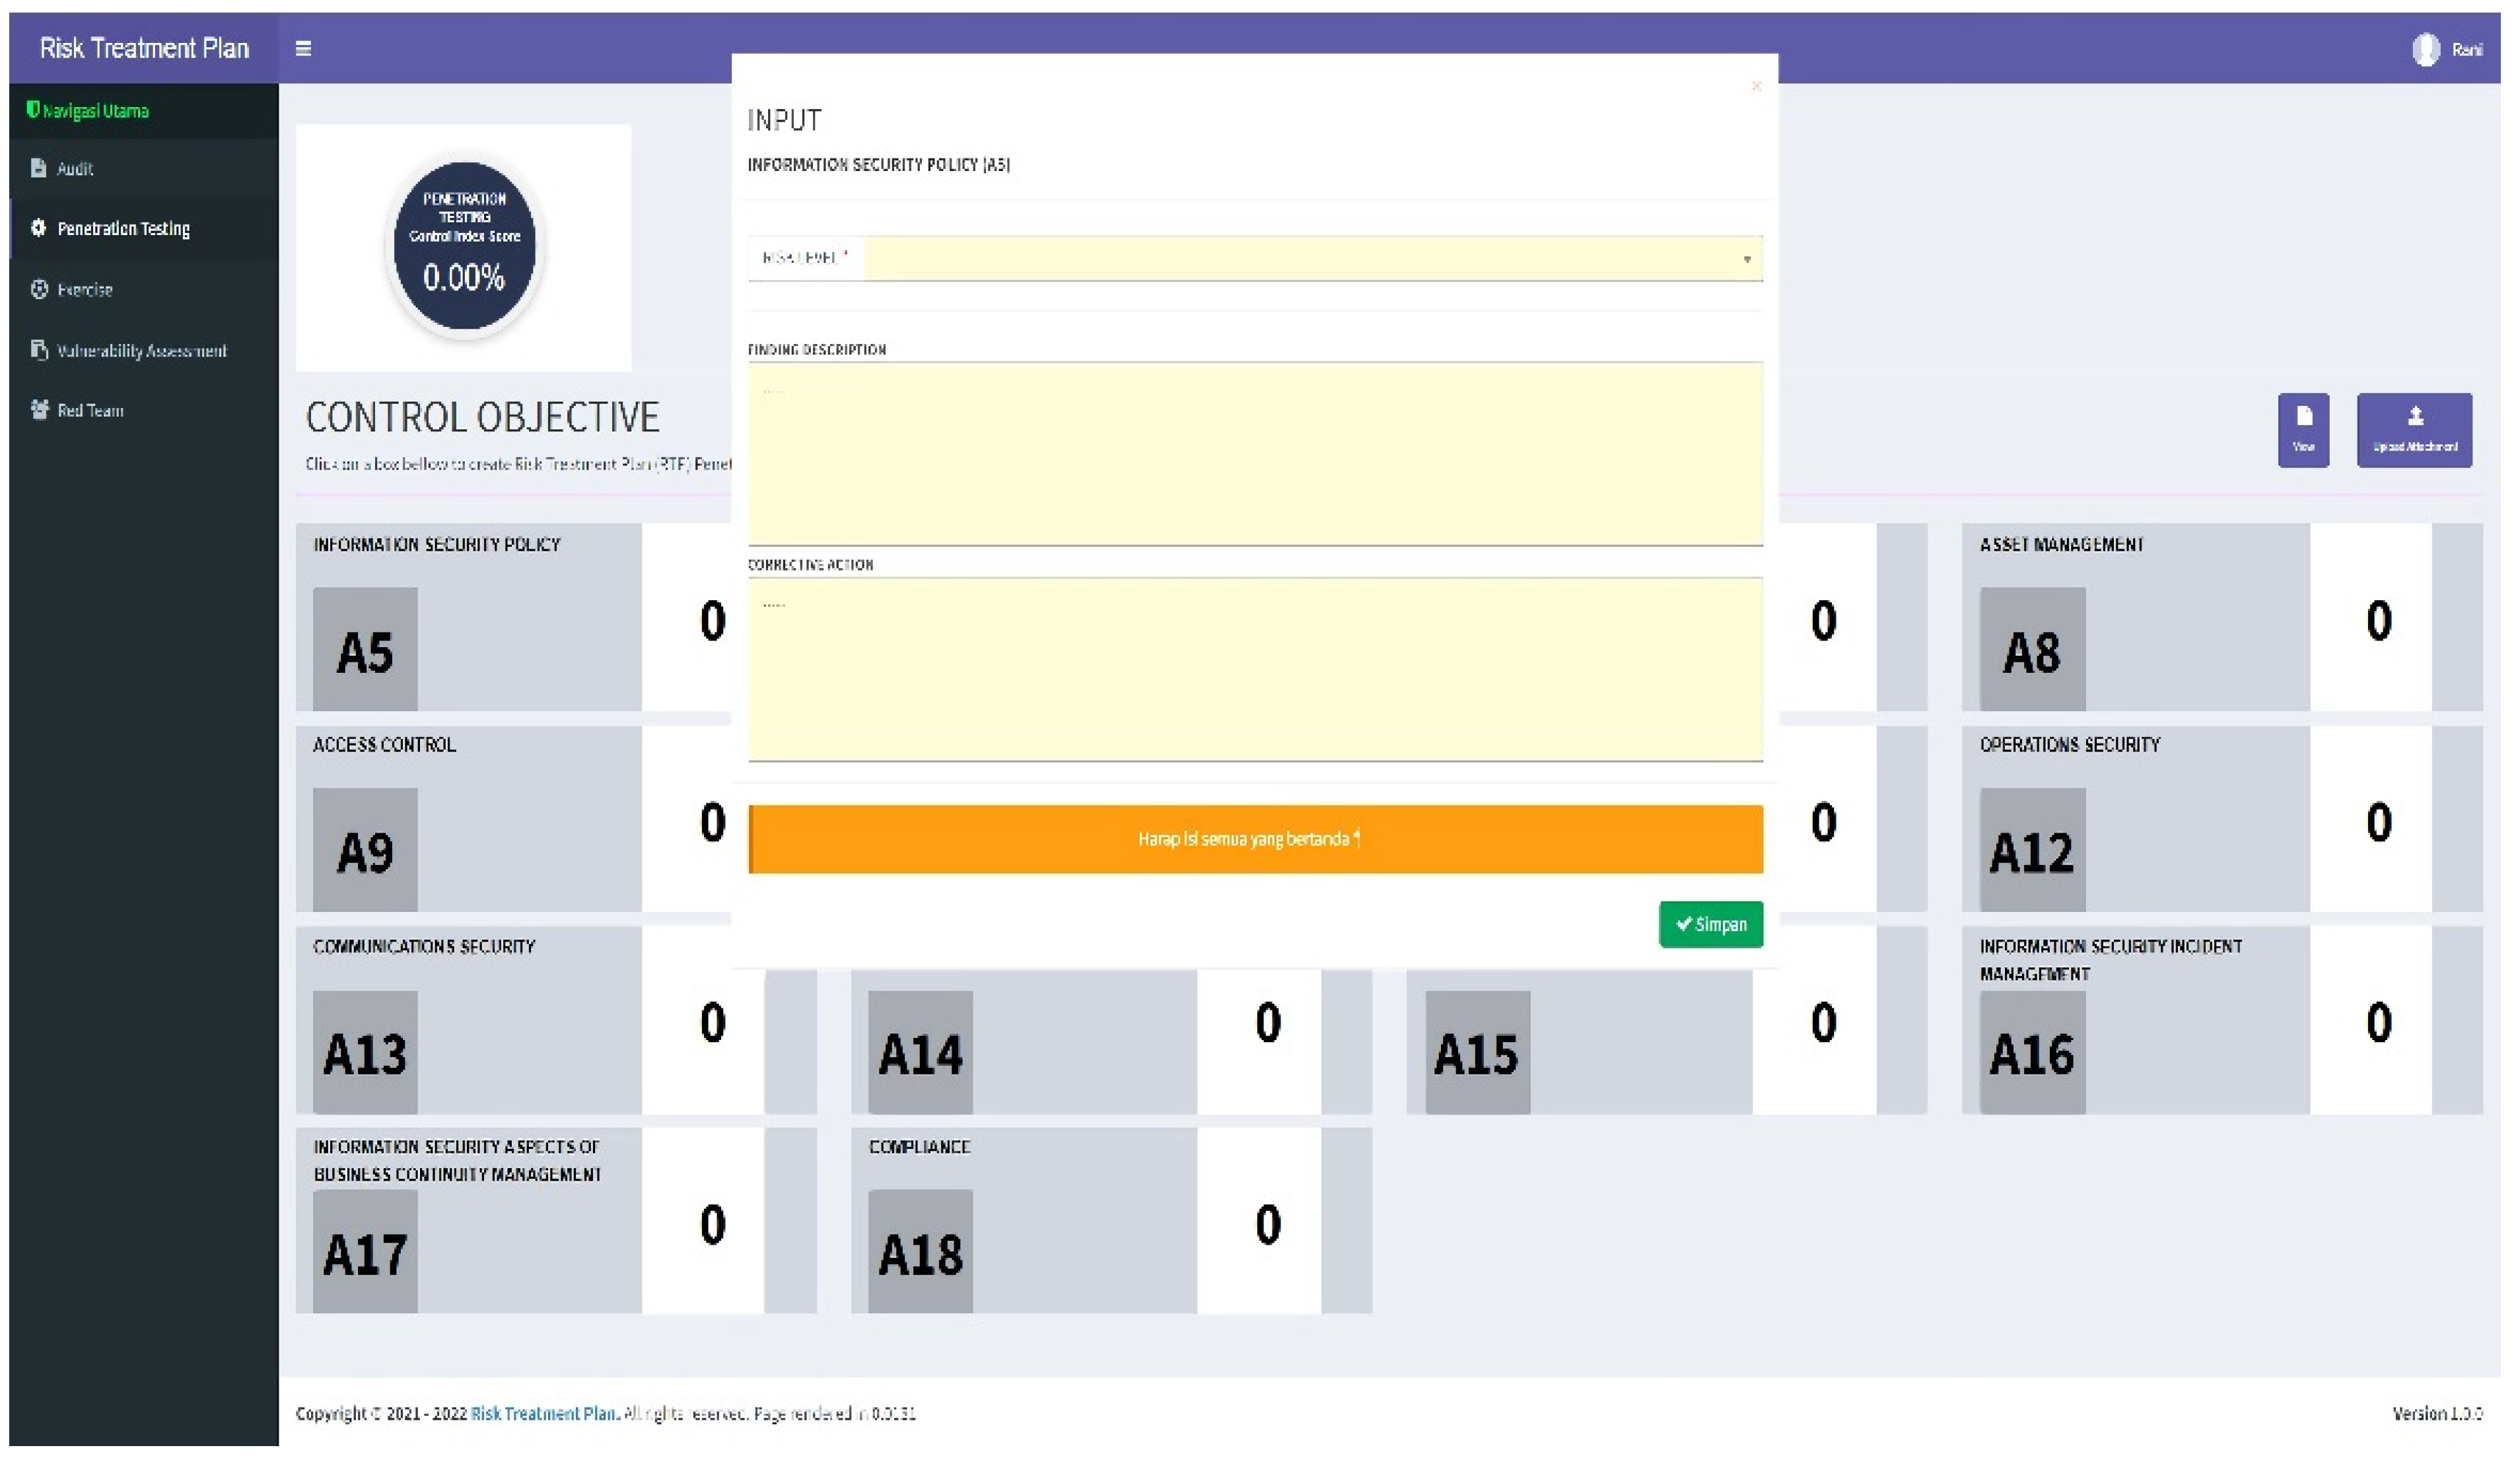Select the A18 Compliance box
The image size is (2520, 1458).
click(x=920, y=1250)
